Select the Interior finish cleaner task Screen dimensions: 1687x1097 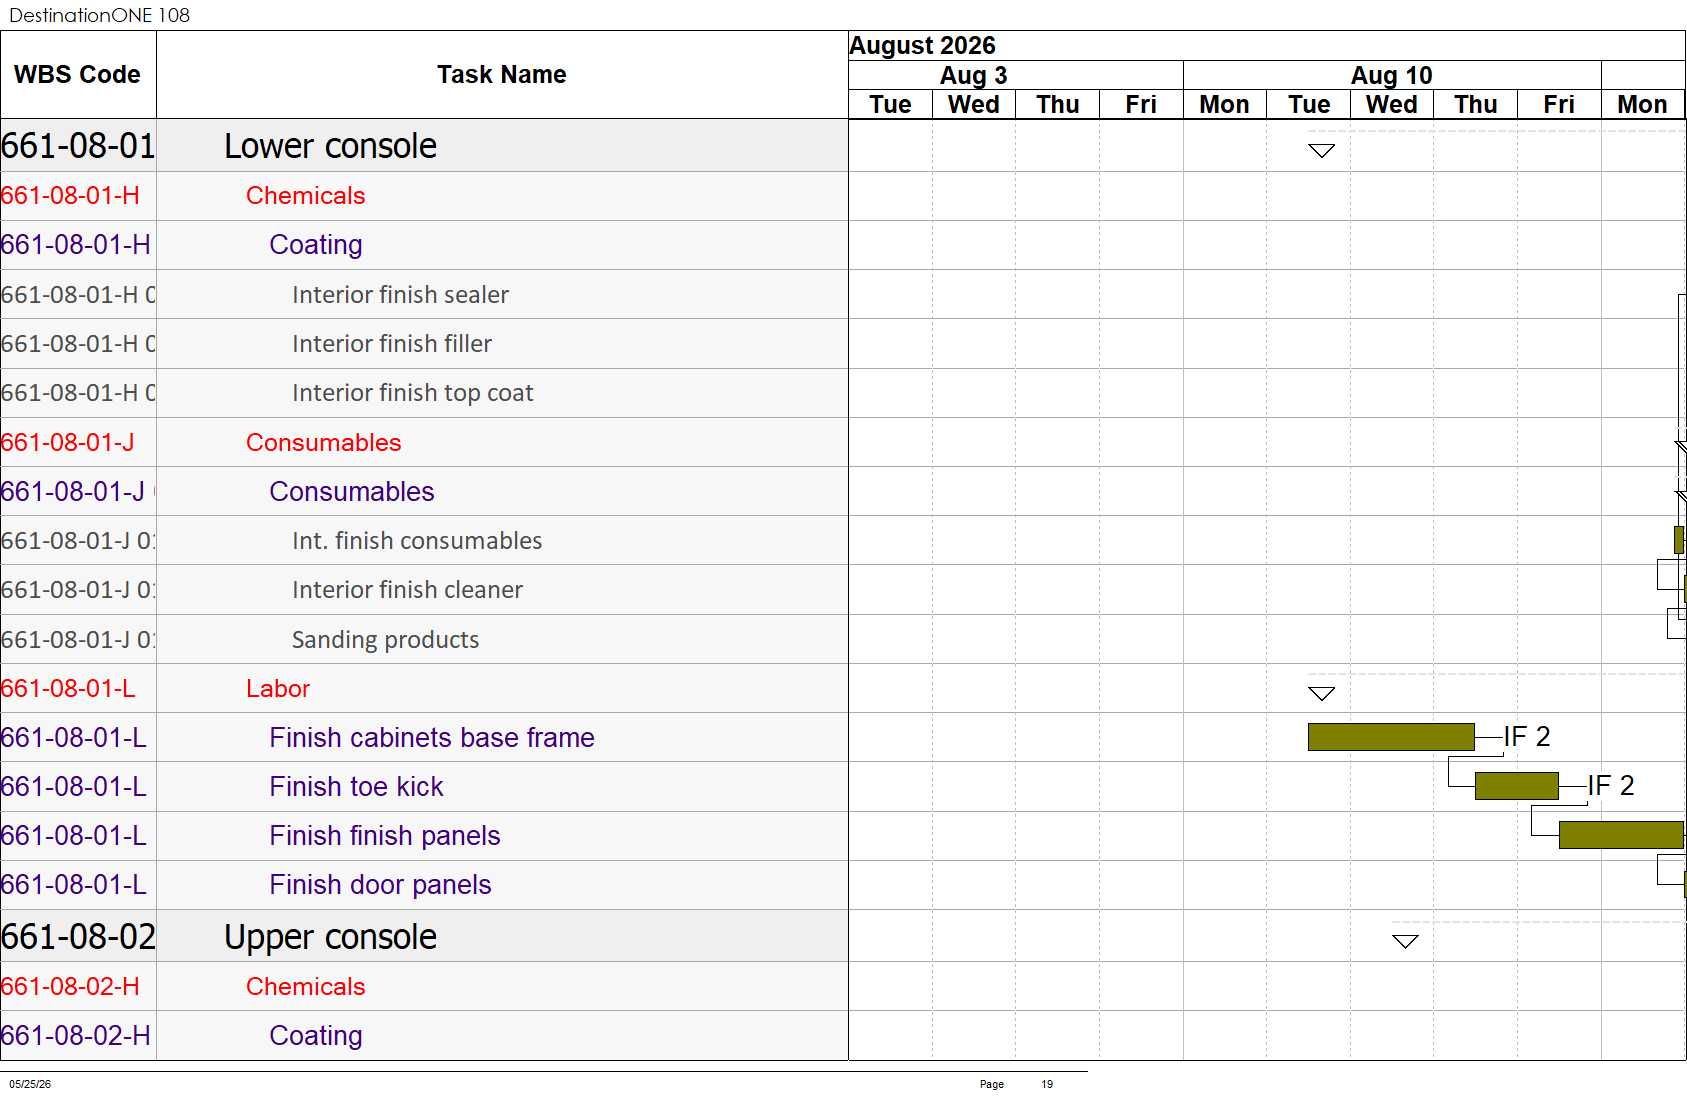click(424, 590)
